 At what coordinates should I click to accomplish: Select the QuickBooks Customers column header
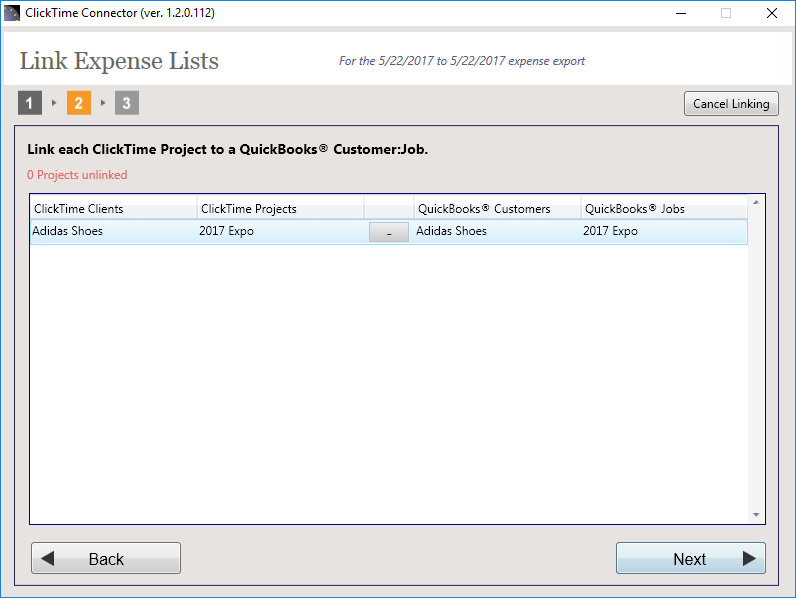pos(498,209)
